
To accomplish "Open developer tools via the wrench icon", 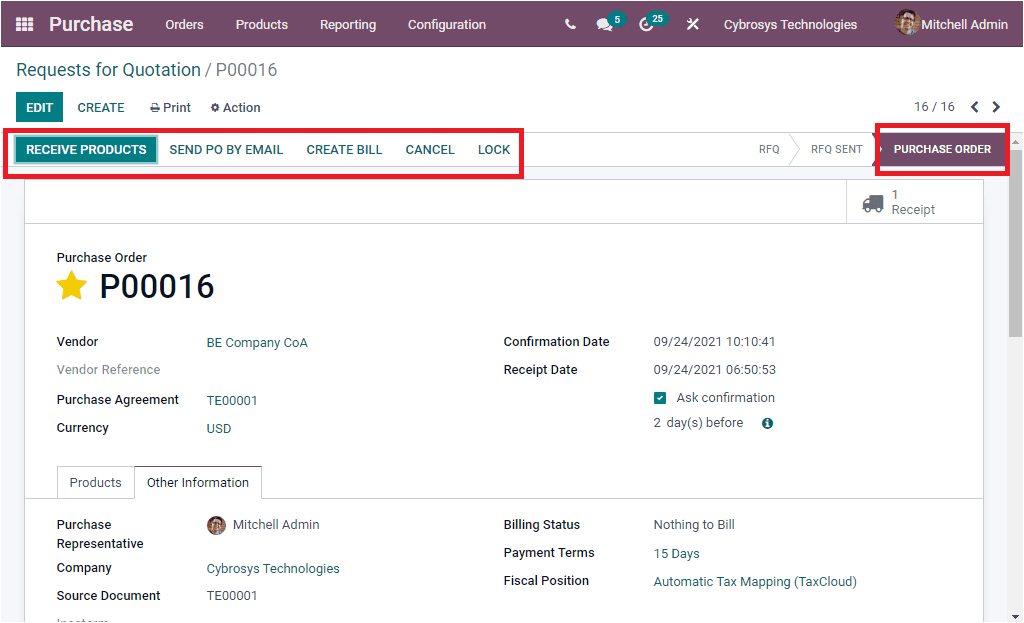I will (x=692, y=24).
